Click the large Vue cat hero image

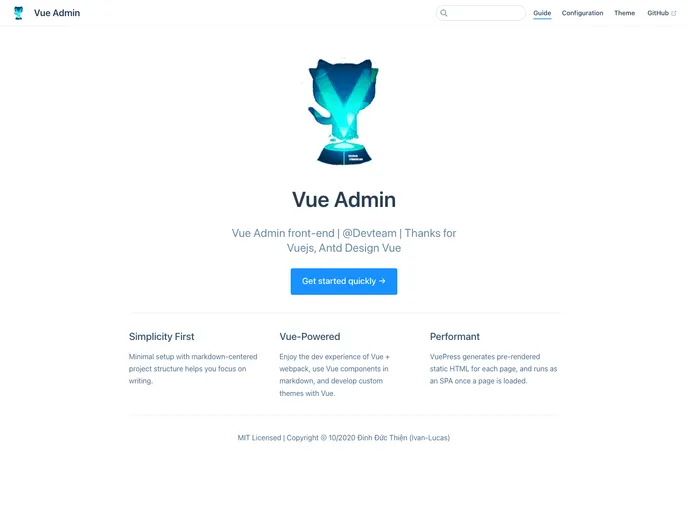point(344,111)
